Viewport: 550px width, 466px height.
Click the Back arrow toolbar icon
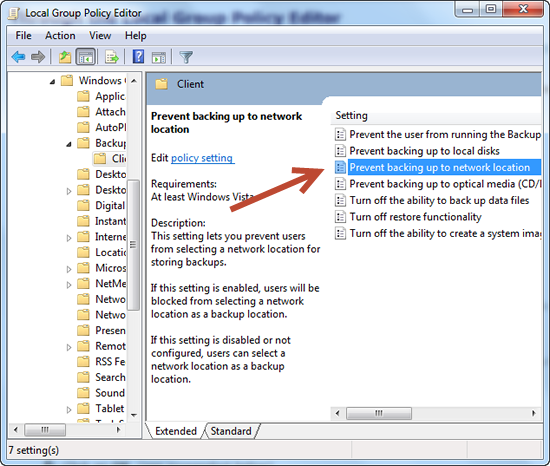(18, 56)
